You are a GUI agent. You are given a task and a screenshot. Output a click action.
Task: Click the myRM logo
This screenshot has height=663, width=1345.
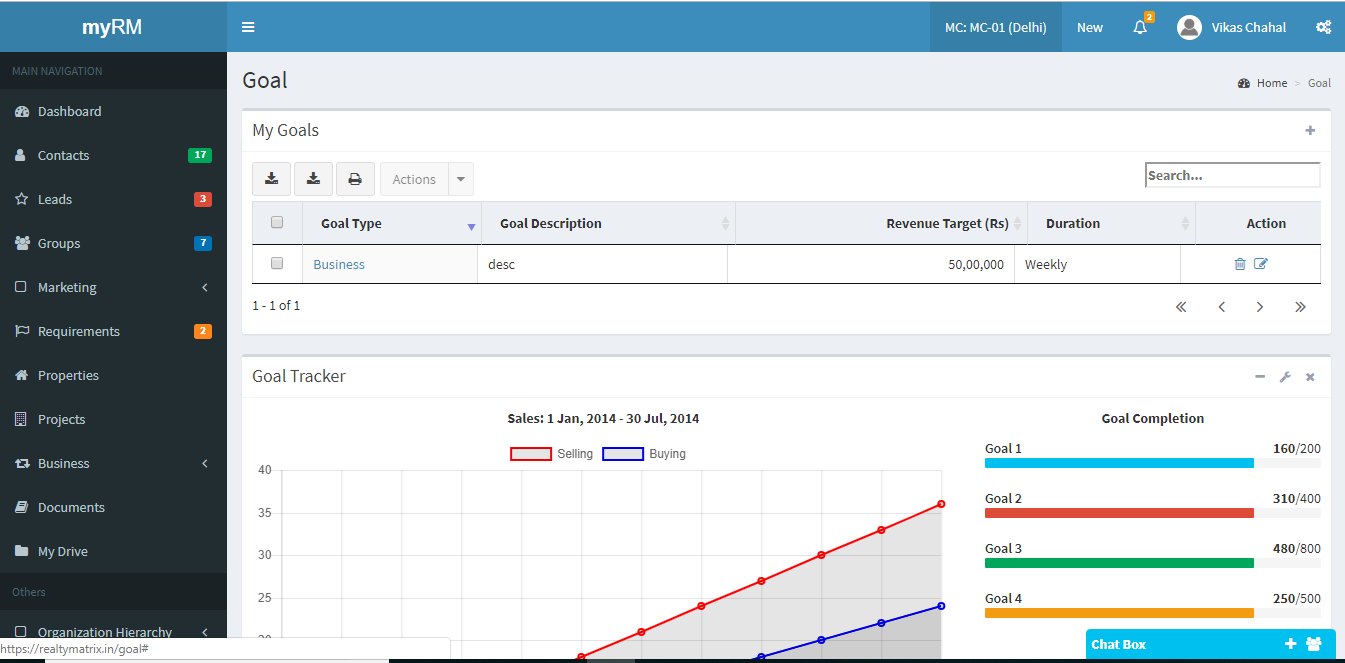[112, 27]
